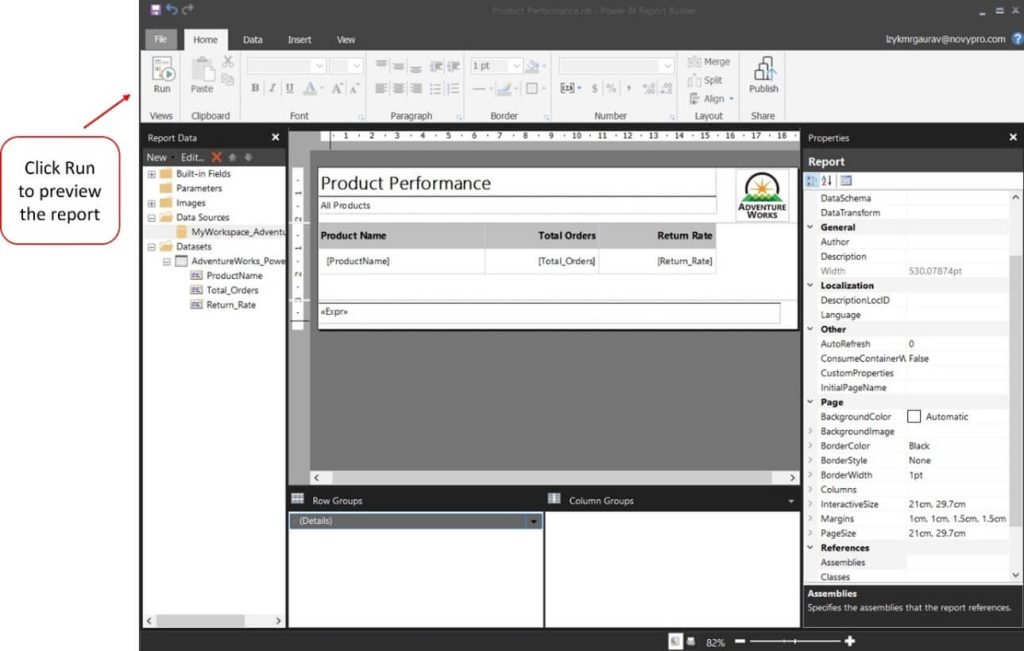The image size is (1024, 651).
Task: Apply numbered list formatting
Action: [453, 88]
